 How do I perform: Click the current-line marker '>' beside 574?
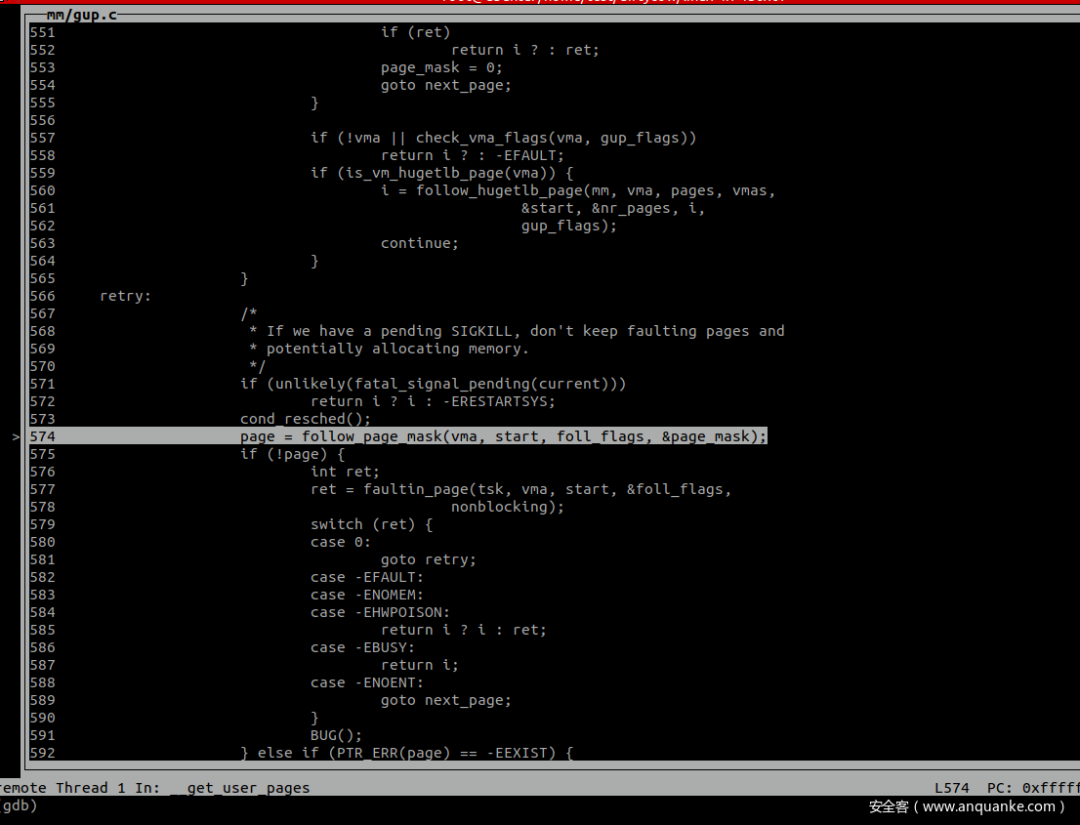click(16, 437)
